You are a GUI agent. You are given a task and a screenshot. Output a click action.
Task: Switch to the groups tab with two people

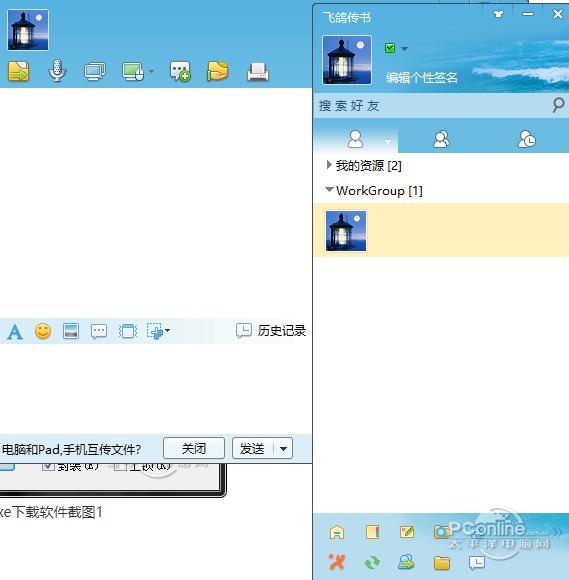click(441, 139)
